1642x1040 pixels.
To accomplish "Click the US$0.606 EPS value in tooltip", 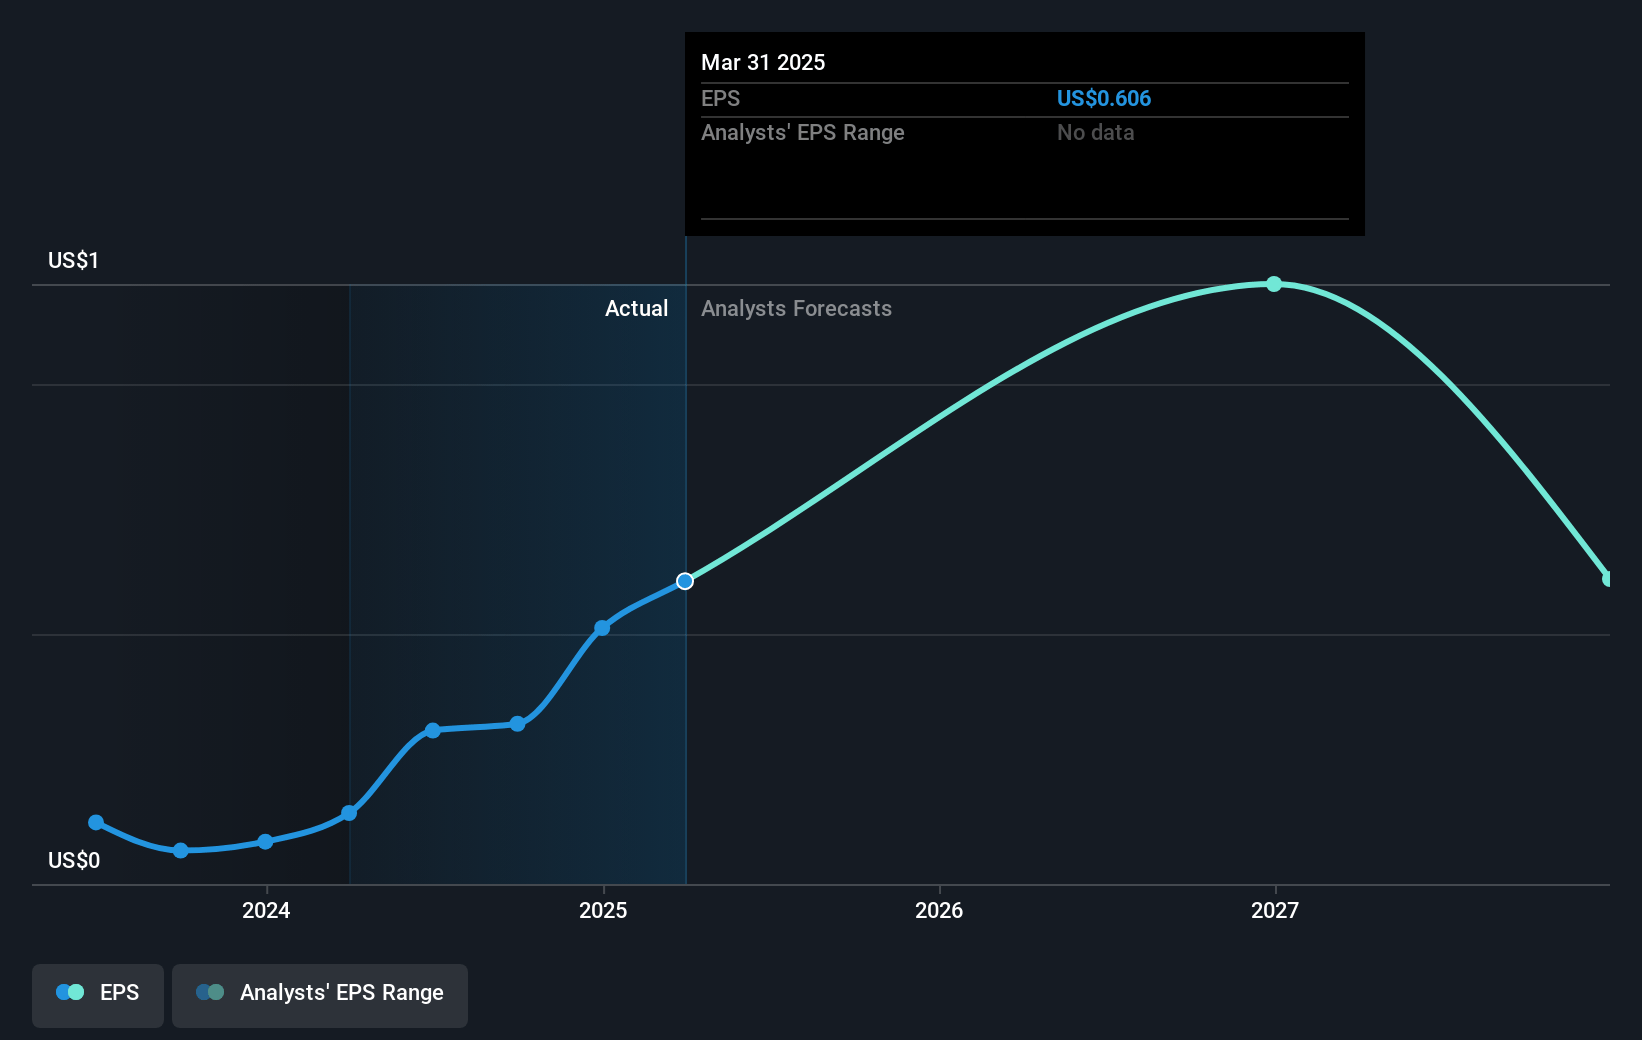I will click(1103, 98).
